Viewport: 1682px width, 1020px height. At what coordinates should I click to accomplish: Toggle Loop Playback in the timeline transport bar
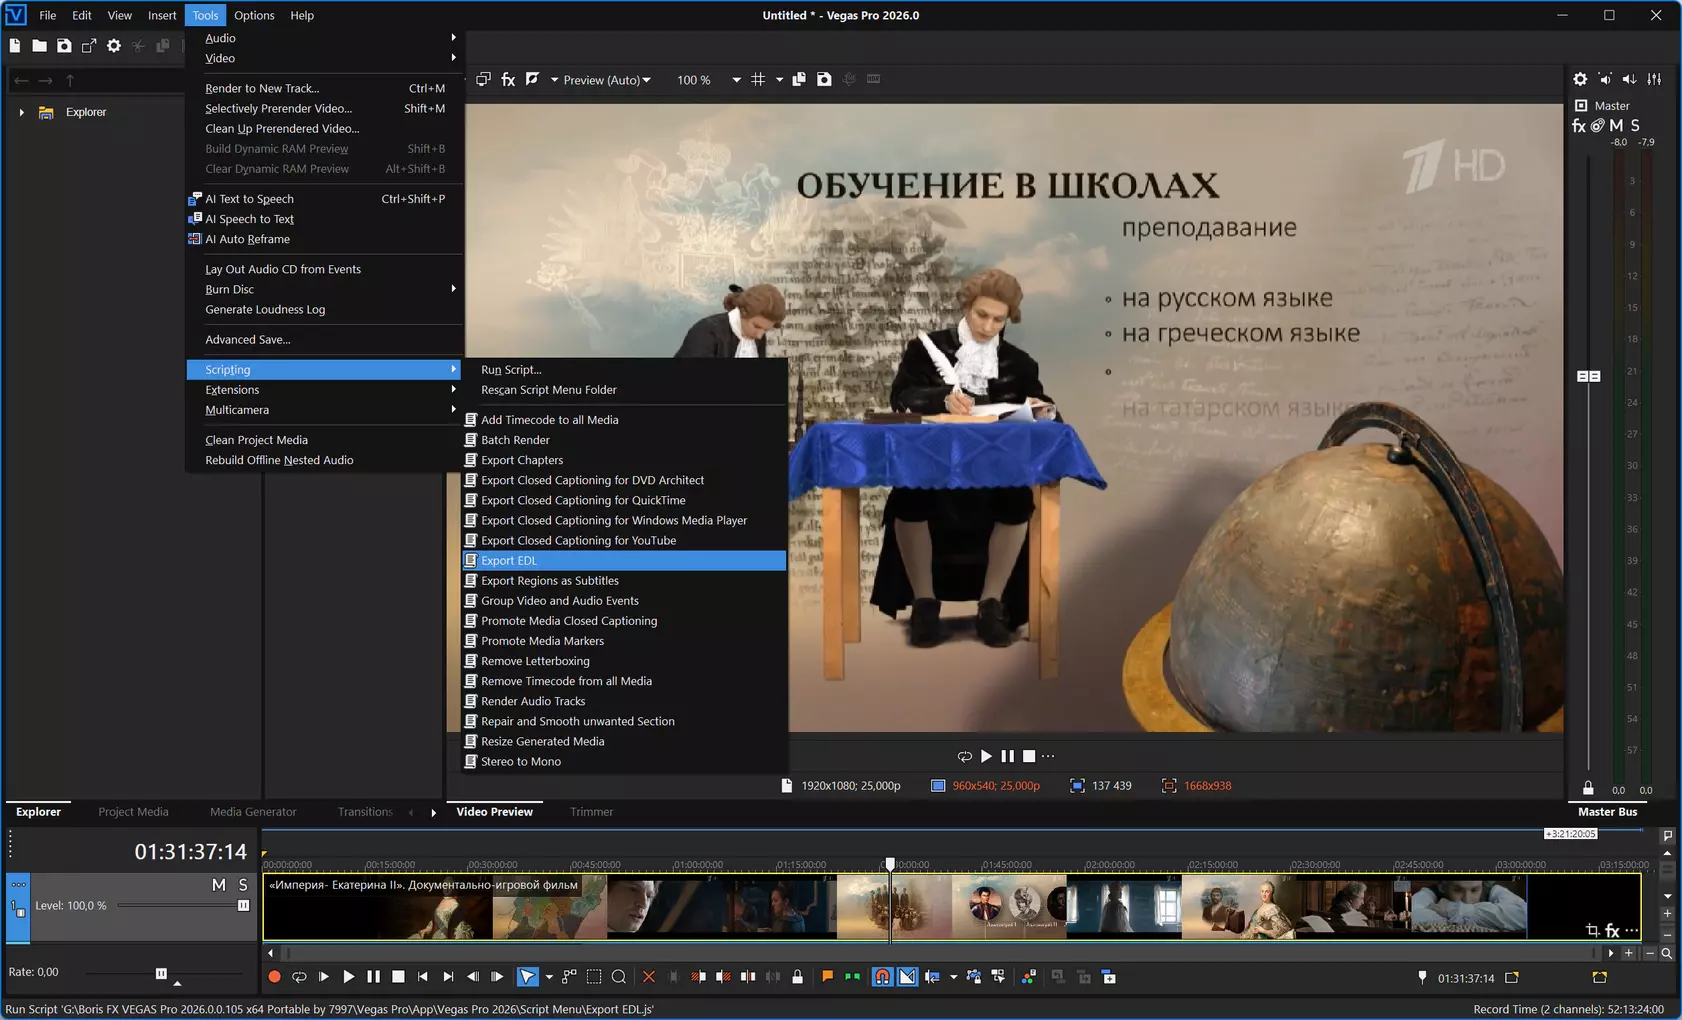tap(299, 977)
